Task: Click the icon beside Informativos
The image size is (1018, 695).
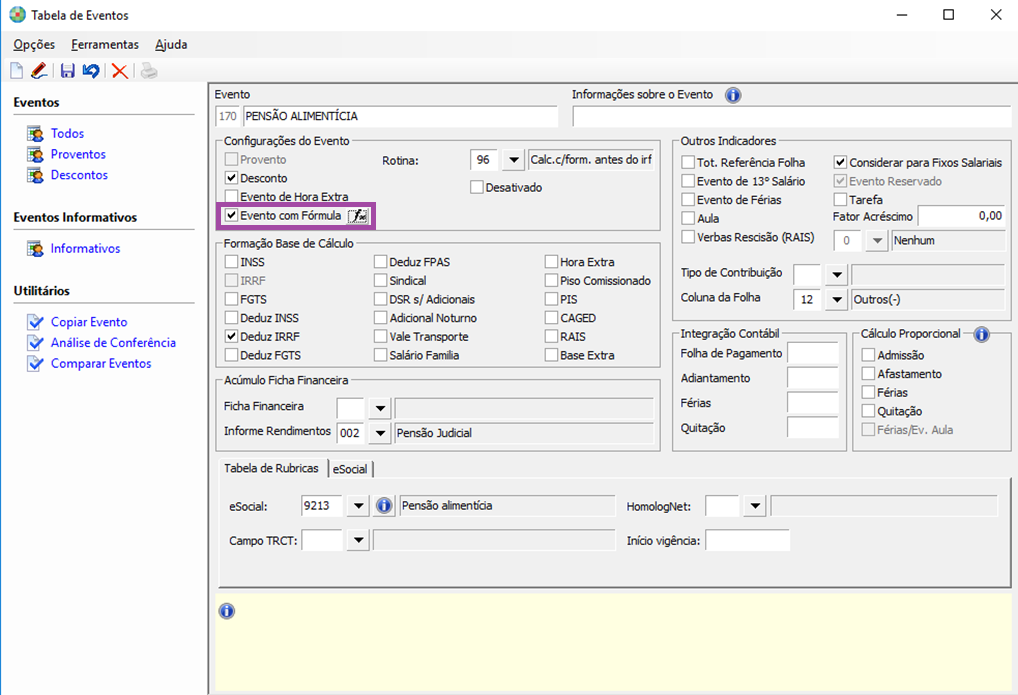Action: [35, 249]
